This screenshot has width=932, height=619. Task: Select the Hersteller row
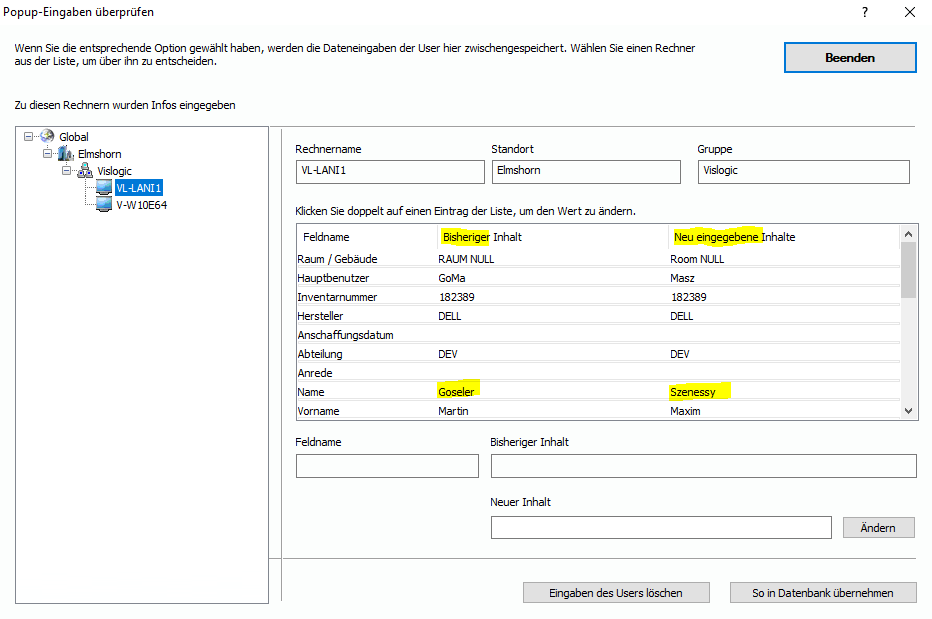click(x=598, y=316)
